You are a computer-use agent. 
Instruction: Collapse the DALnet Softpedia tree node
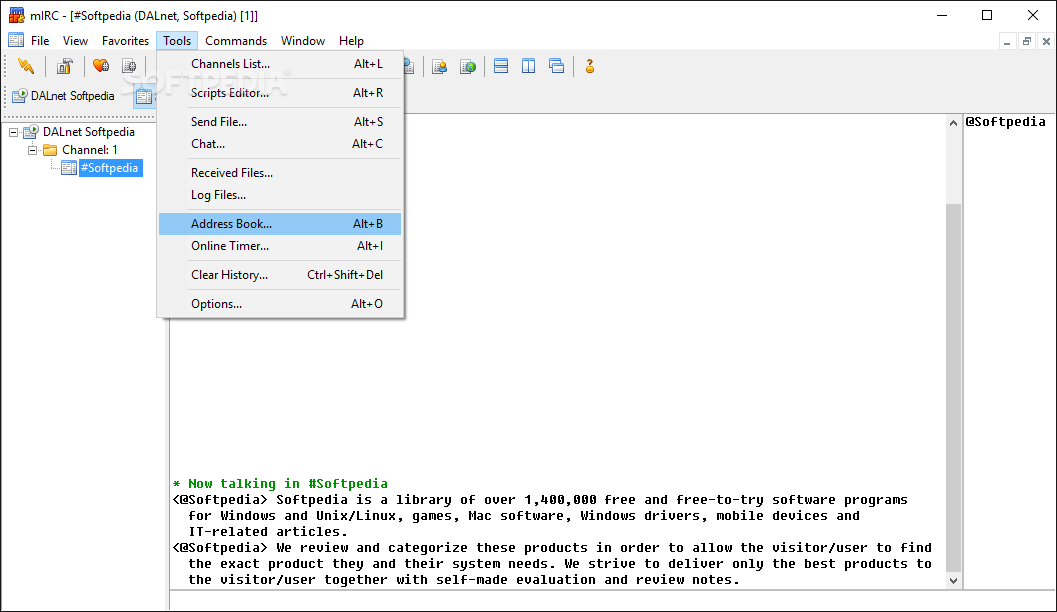[13, 132]
